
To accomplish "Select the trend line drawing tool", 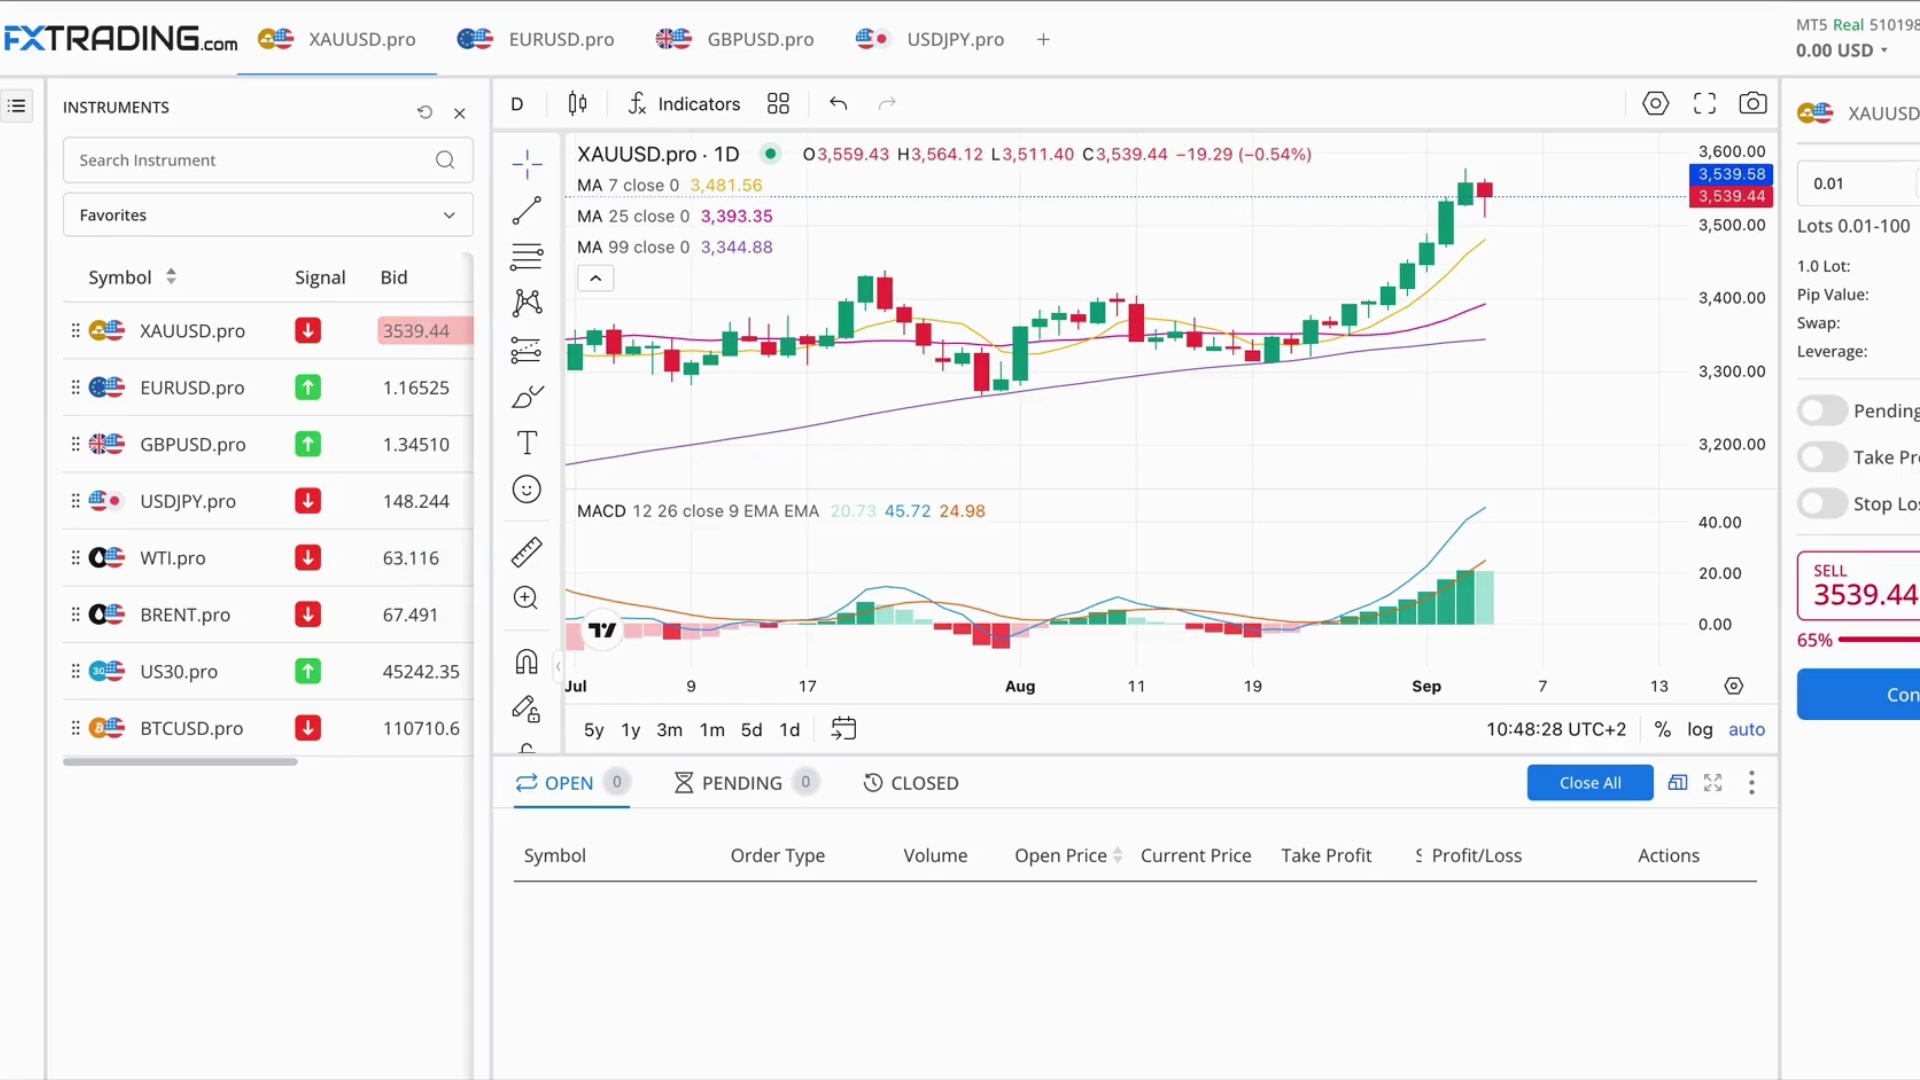I will pyautogui.click(x=527, y=210).
